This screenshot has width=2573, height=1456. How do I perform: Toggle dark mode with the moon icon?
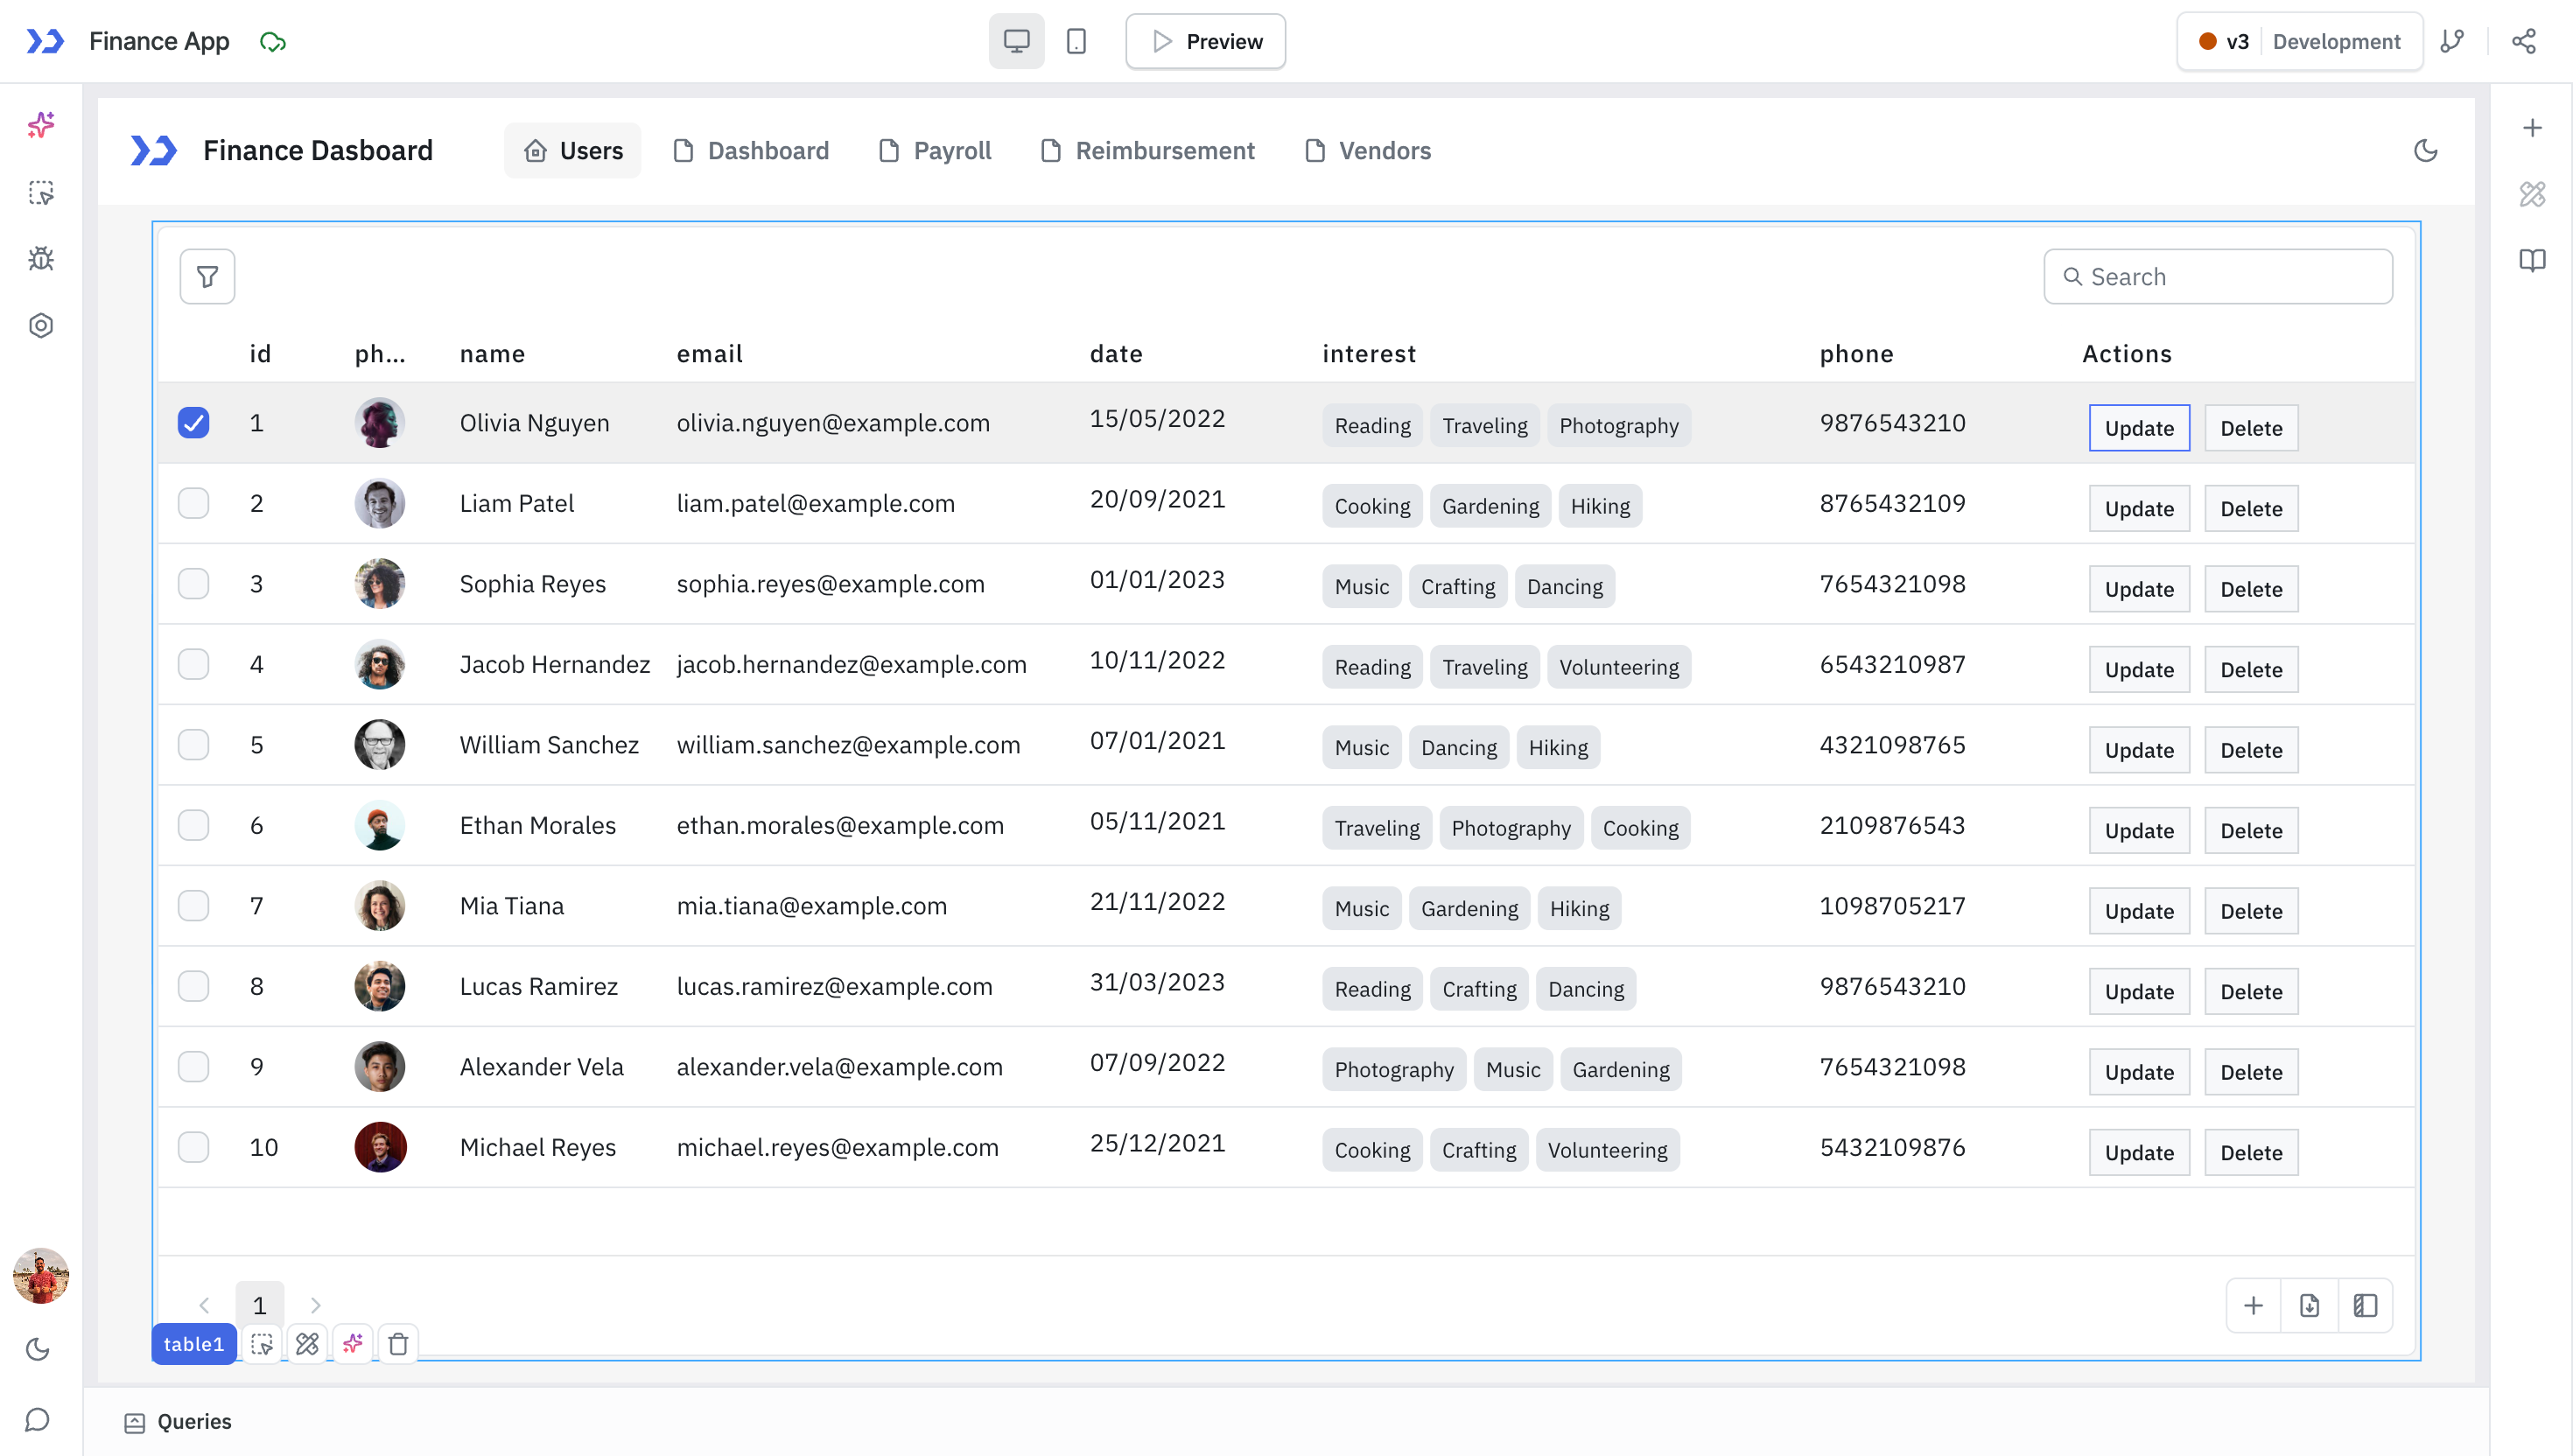[x=2426, y=151]
